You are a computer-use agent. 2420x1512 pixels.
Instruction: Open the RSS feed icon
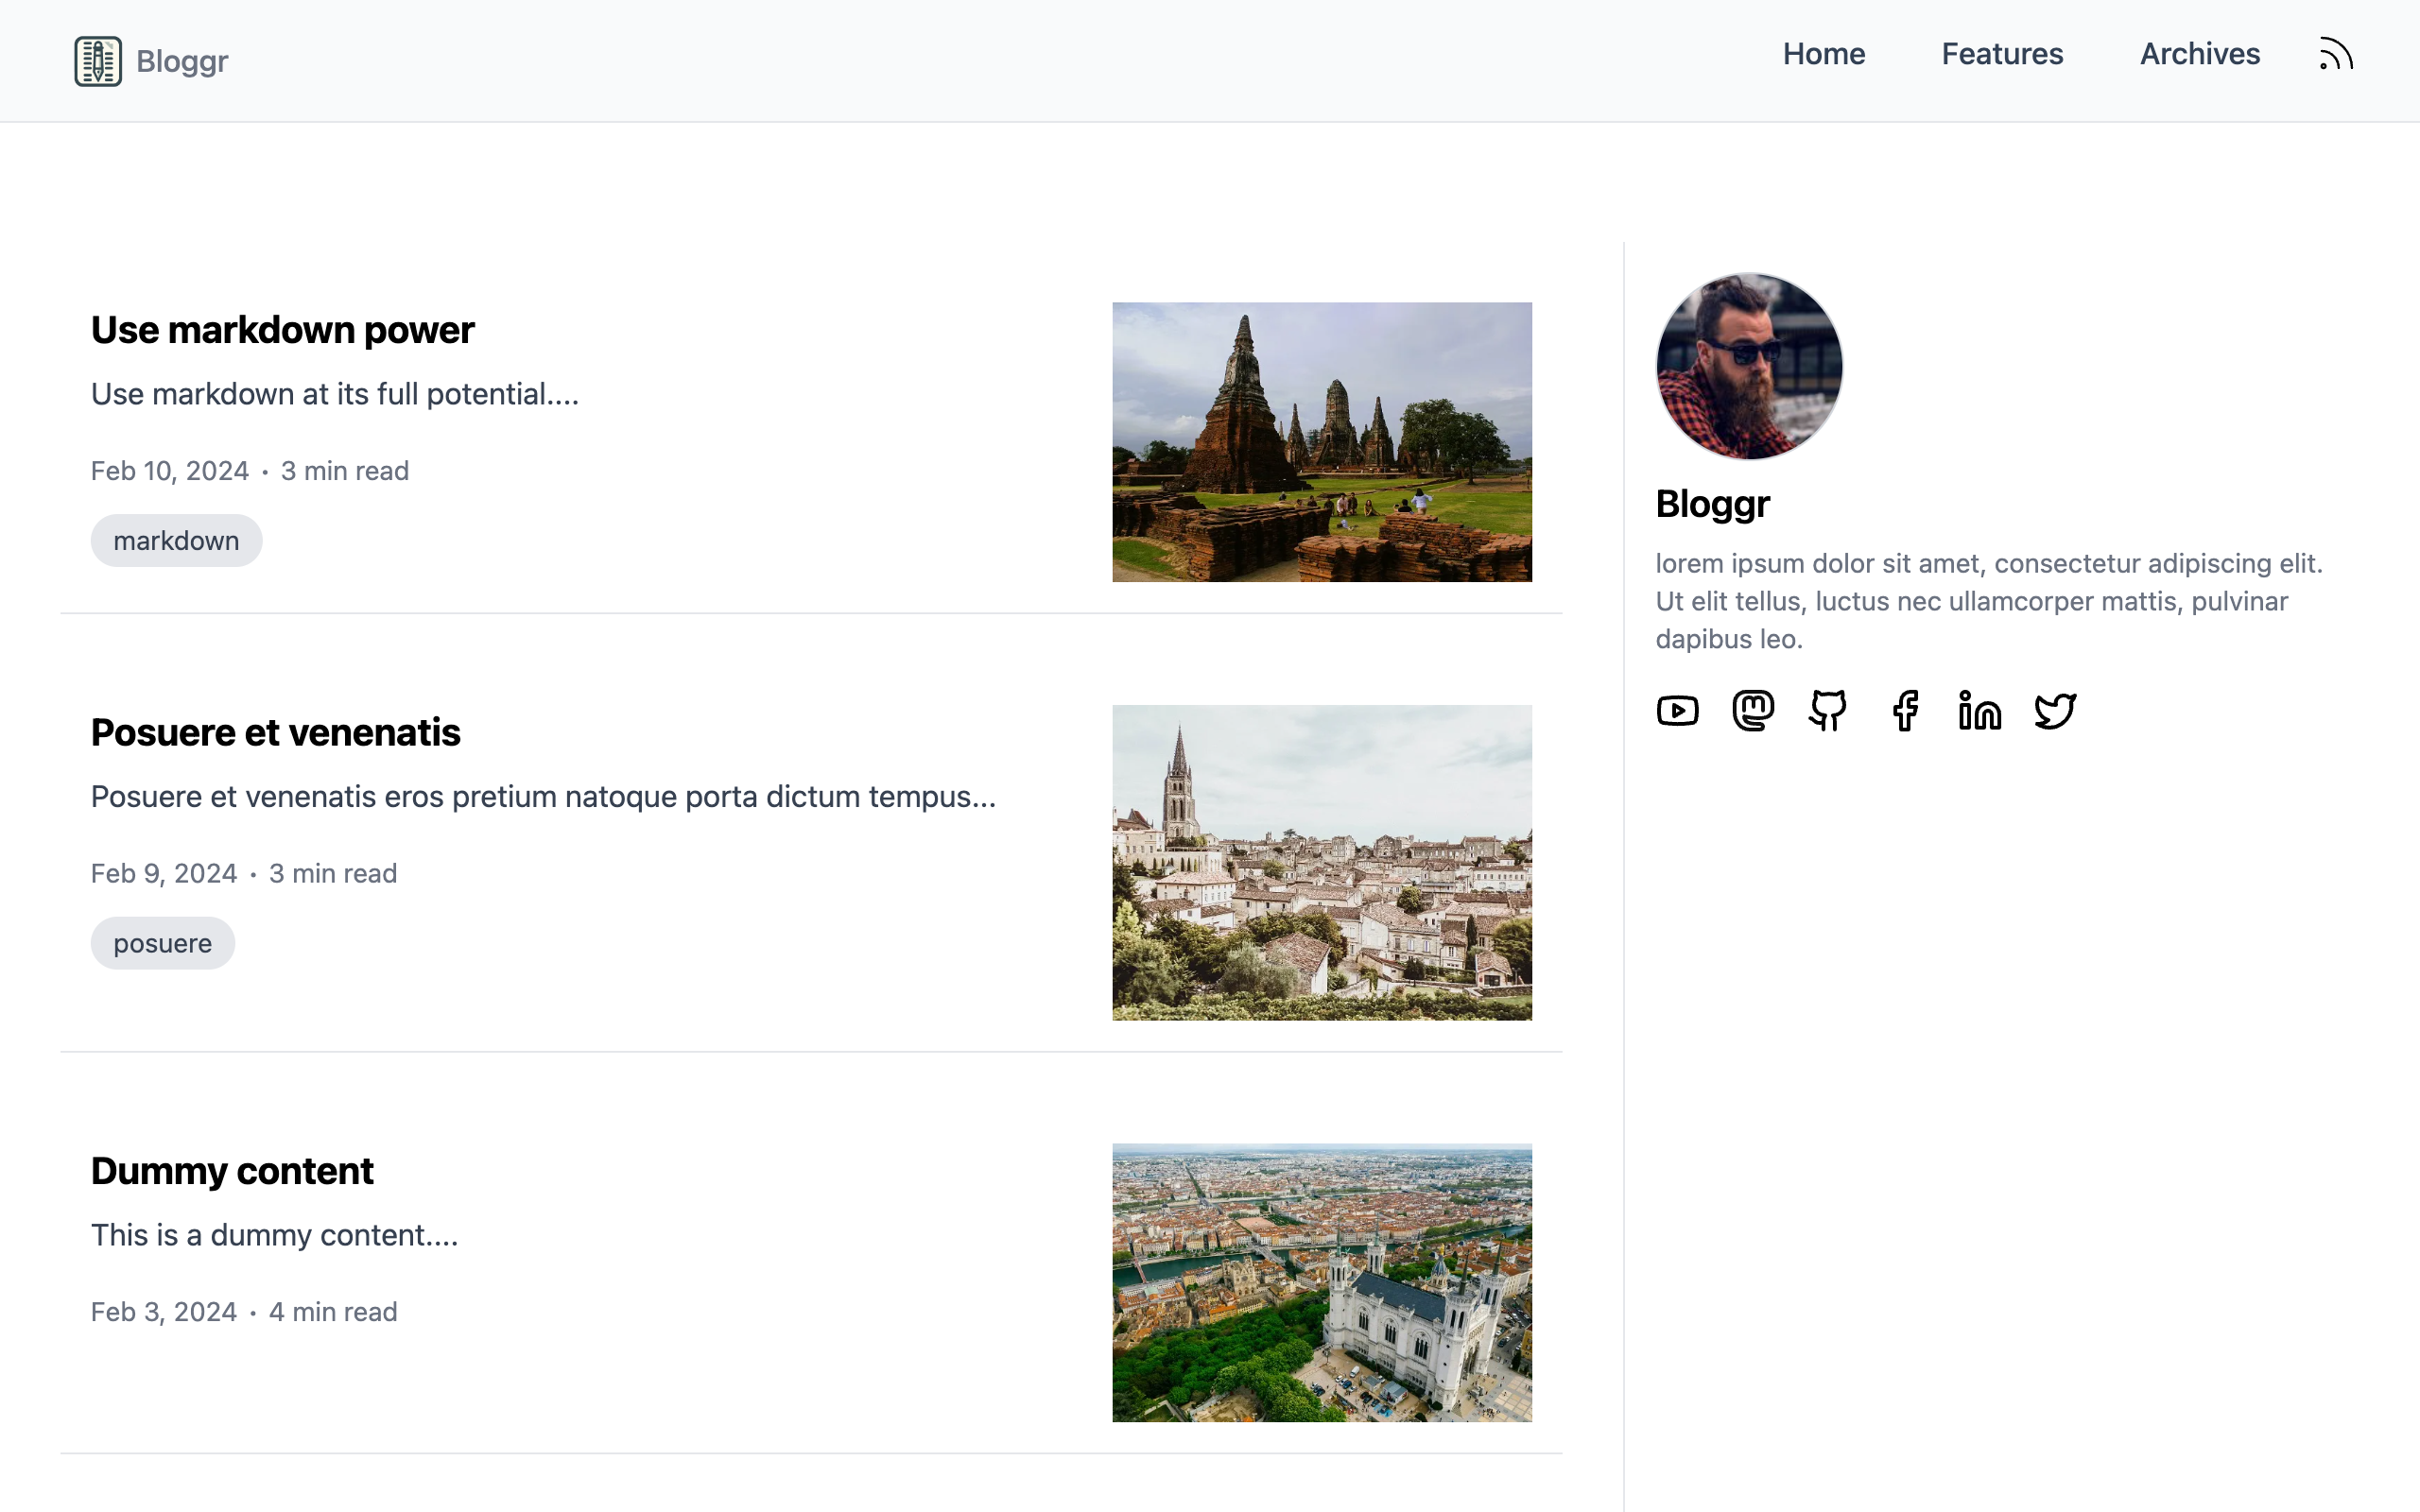tap(2336, 54)
